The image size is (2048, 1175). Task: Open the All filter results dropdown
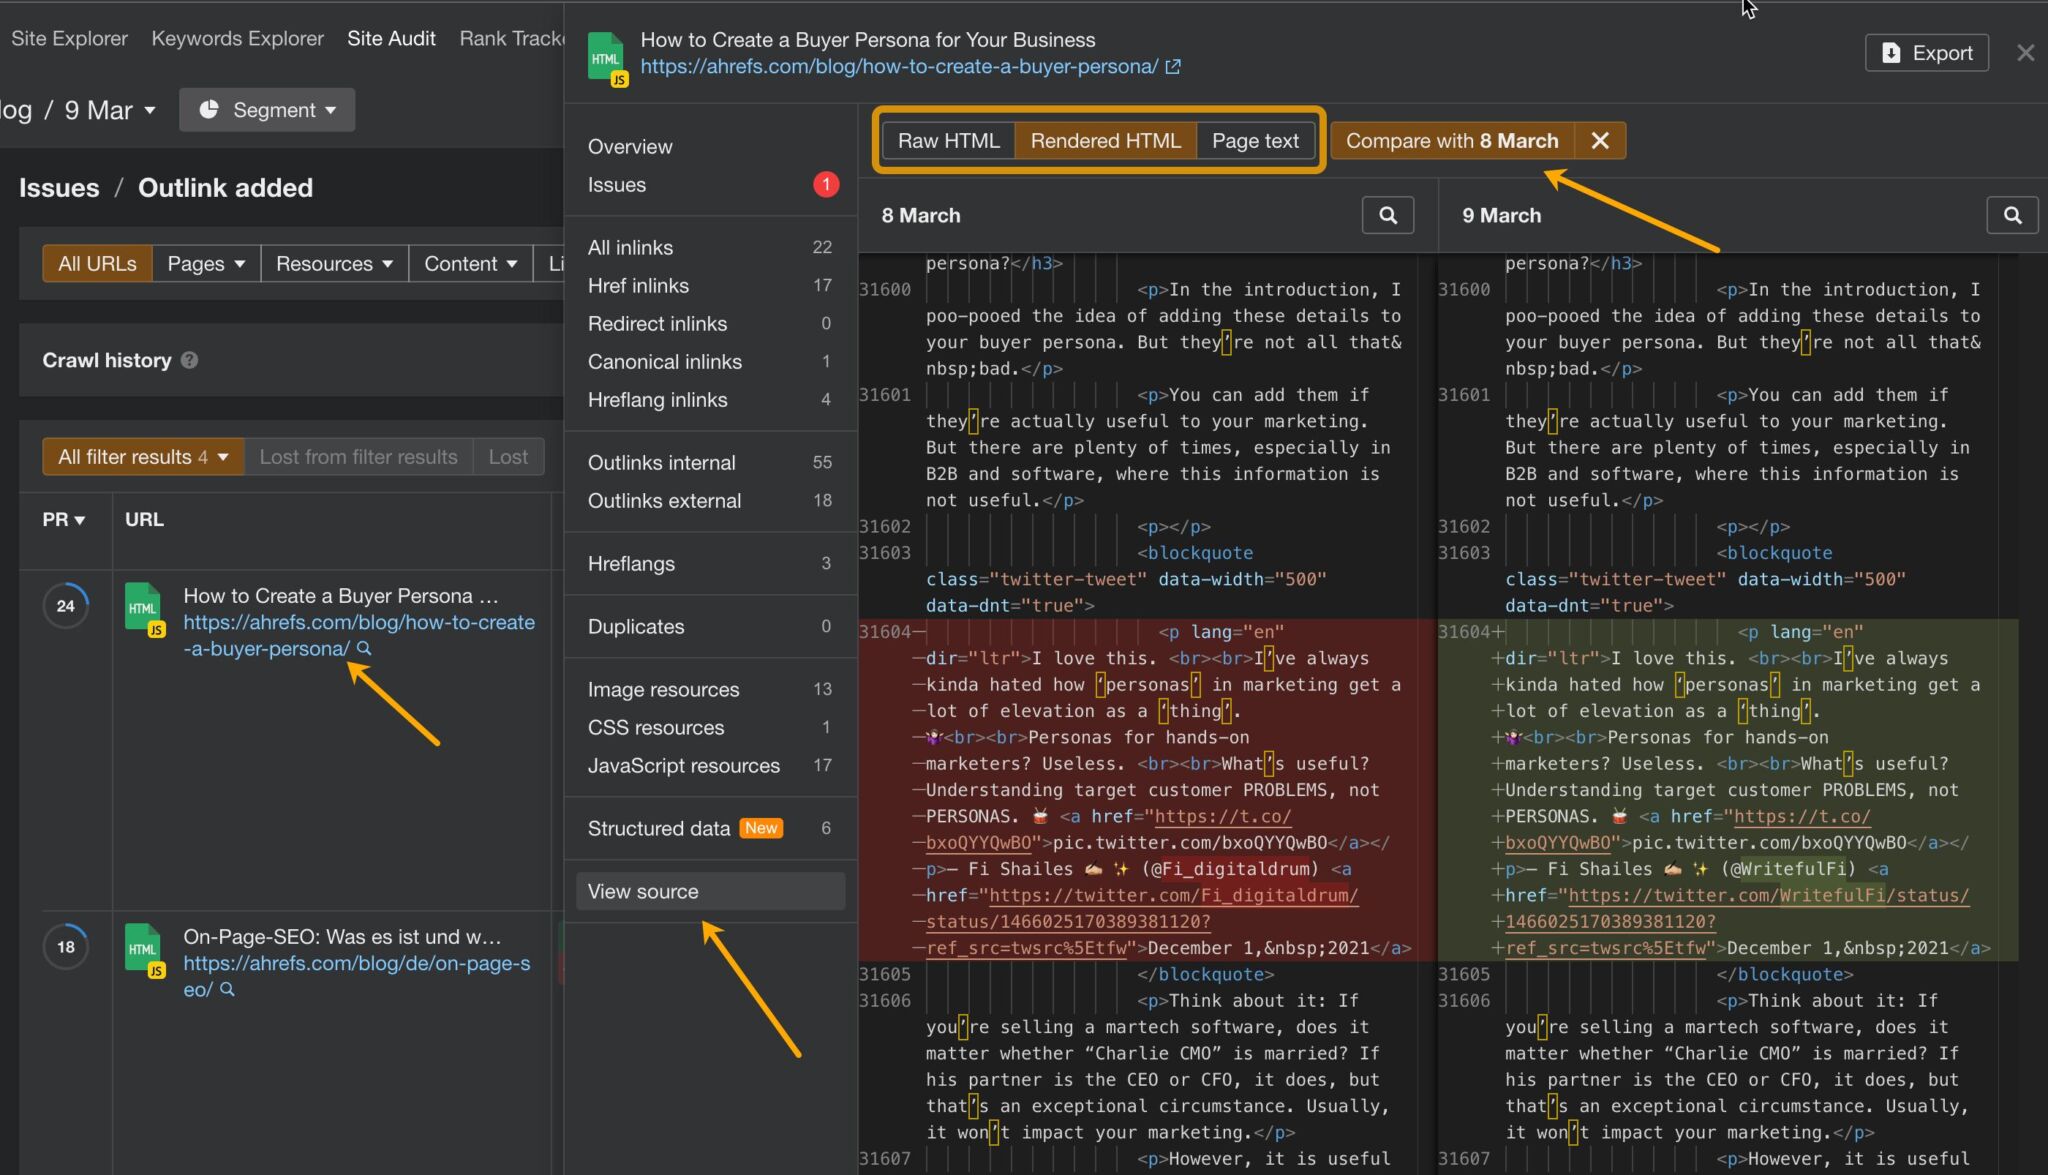pyautogui.click(x=142, y=456)
